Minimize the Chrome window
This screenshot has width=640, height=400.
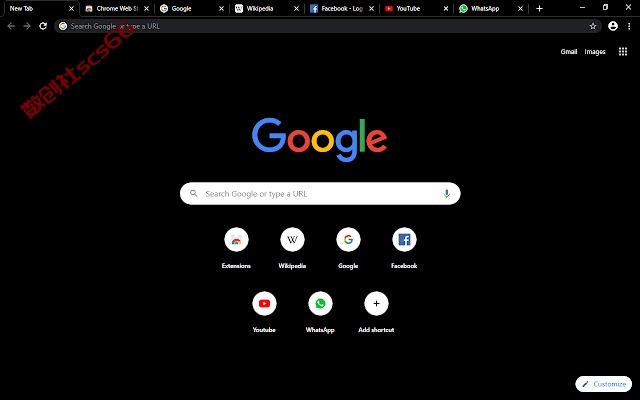coord(582,7)
